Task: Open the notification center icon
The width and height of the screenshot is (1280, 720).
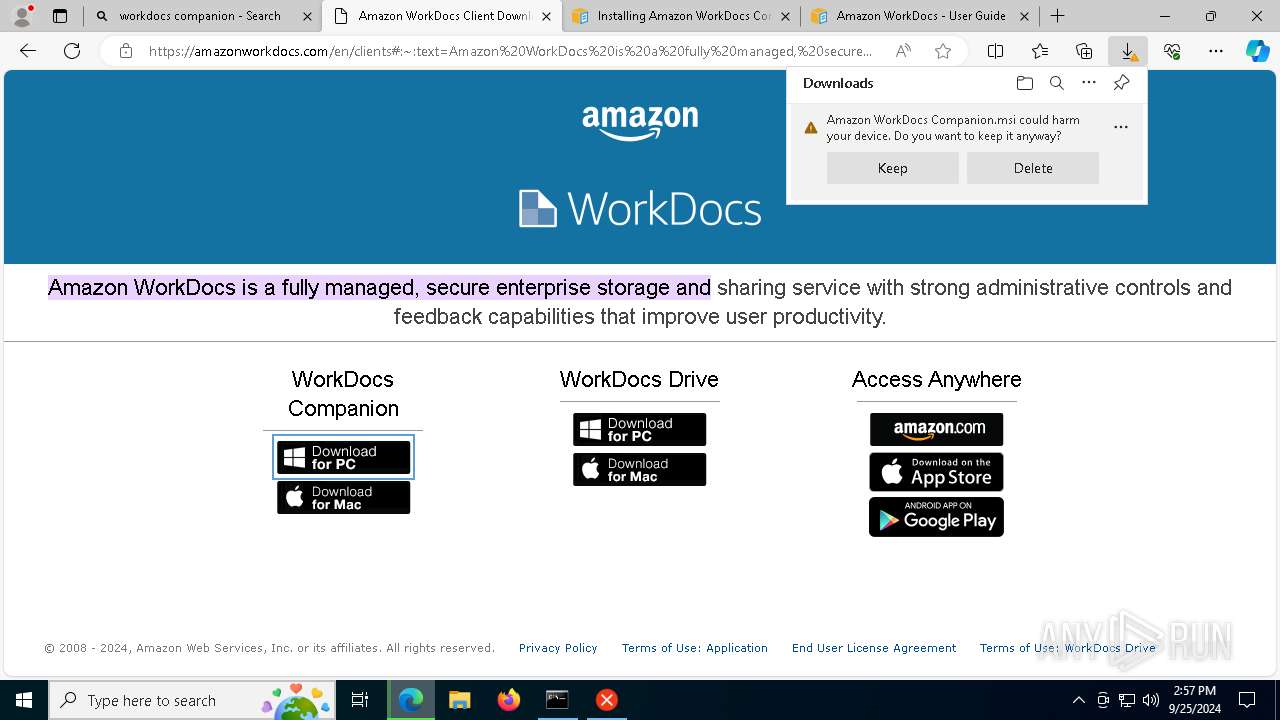Action: pos(1247,700)
